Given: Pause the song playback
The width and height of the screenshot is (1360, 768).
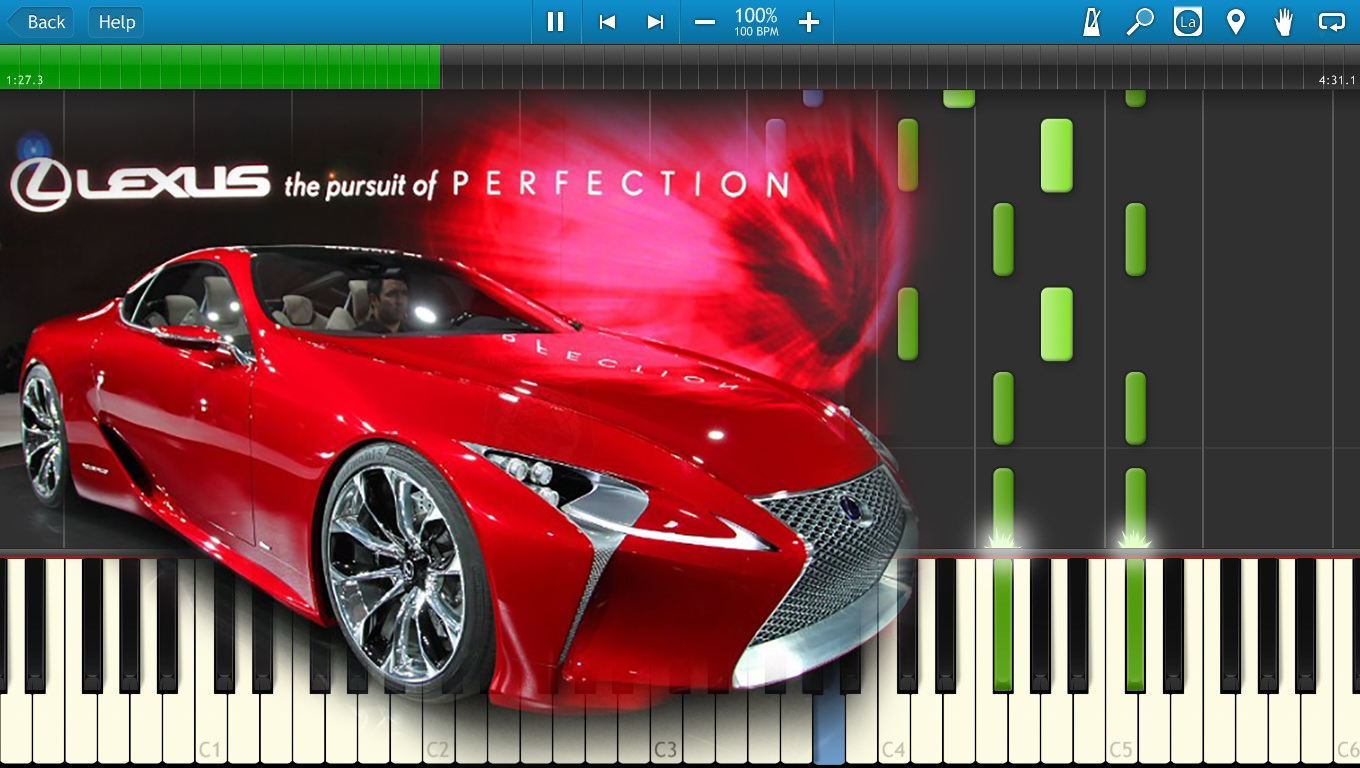Looking at the screenshot, I should point(555,22).
